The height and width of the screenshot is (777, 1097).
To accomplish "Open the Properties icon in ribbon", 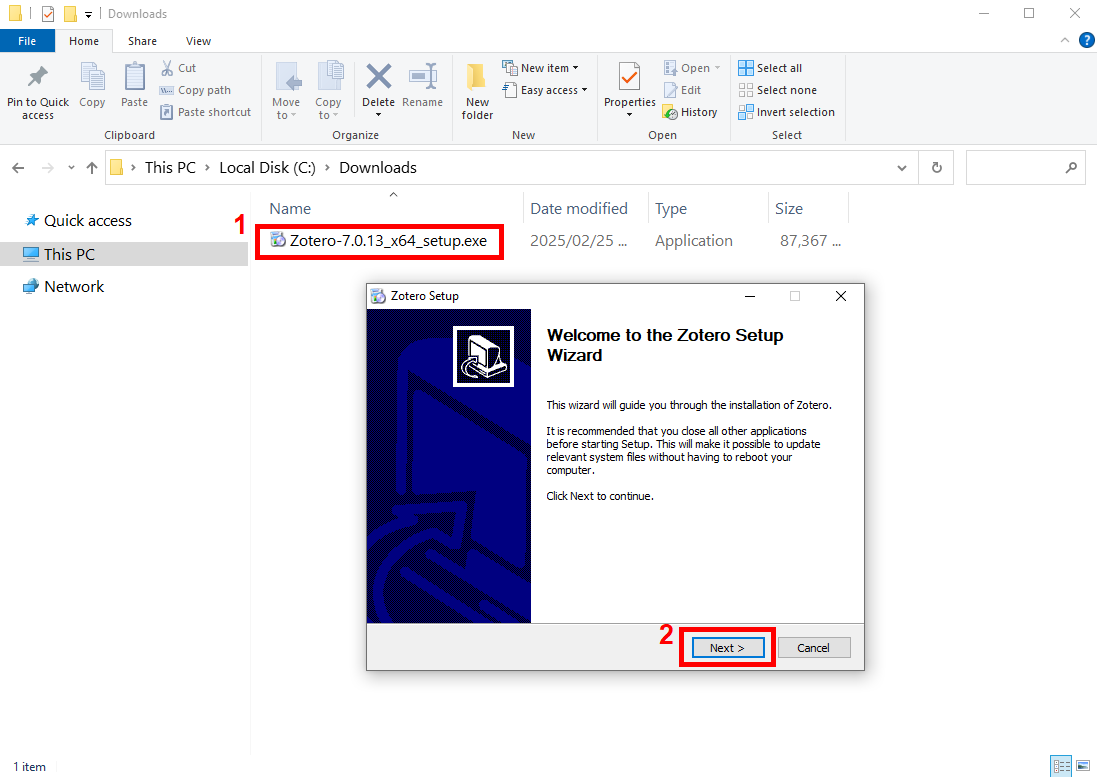I will [x=629, y=78].
